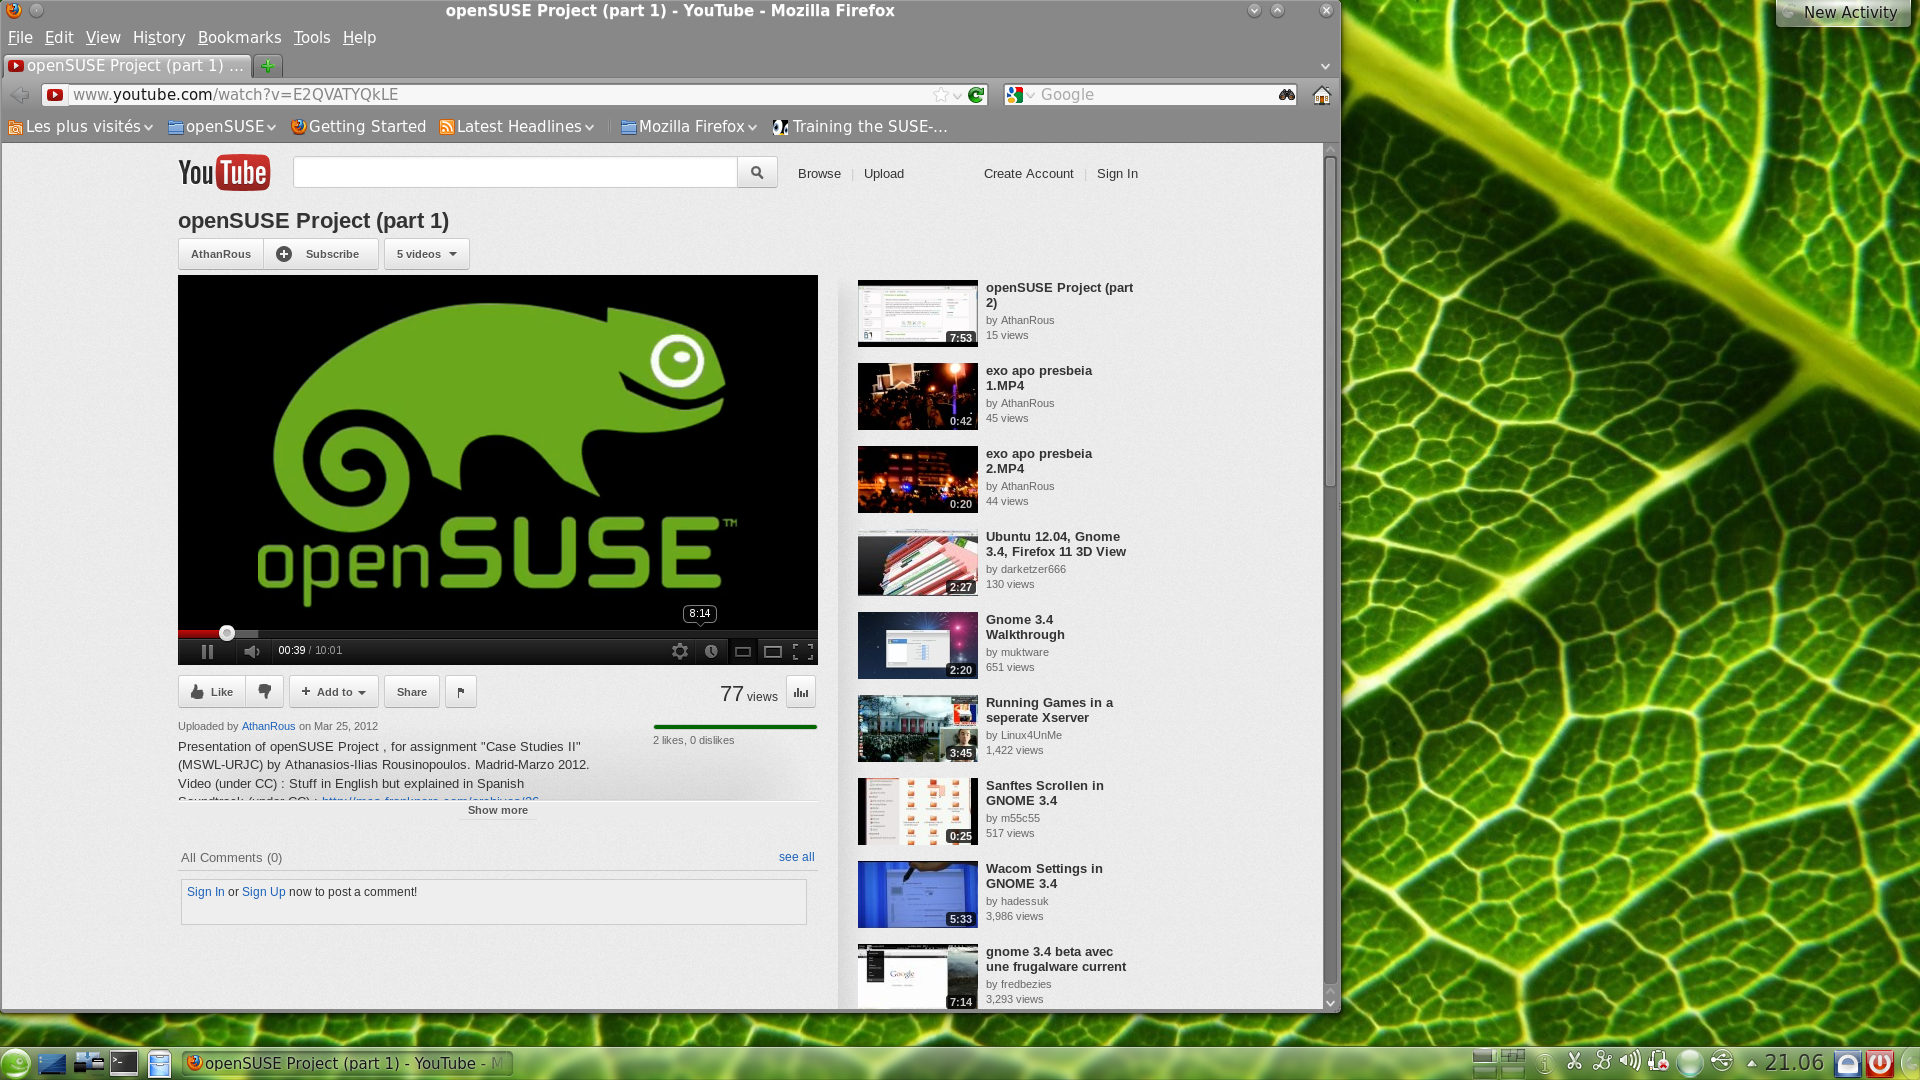Open the volume control in system tray
The height and width of the screenshot is (1080, 1920).
1629,1062
